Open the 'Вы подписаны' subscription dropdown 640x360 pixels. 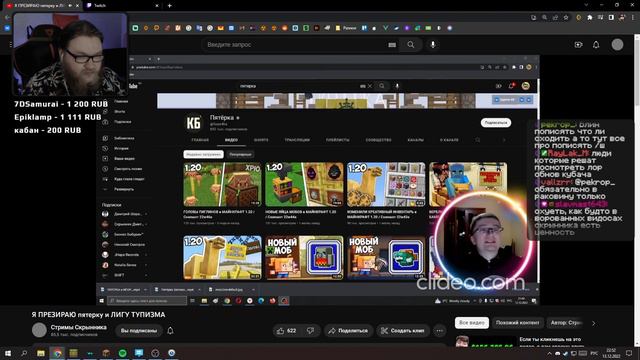pos(139,331)
